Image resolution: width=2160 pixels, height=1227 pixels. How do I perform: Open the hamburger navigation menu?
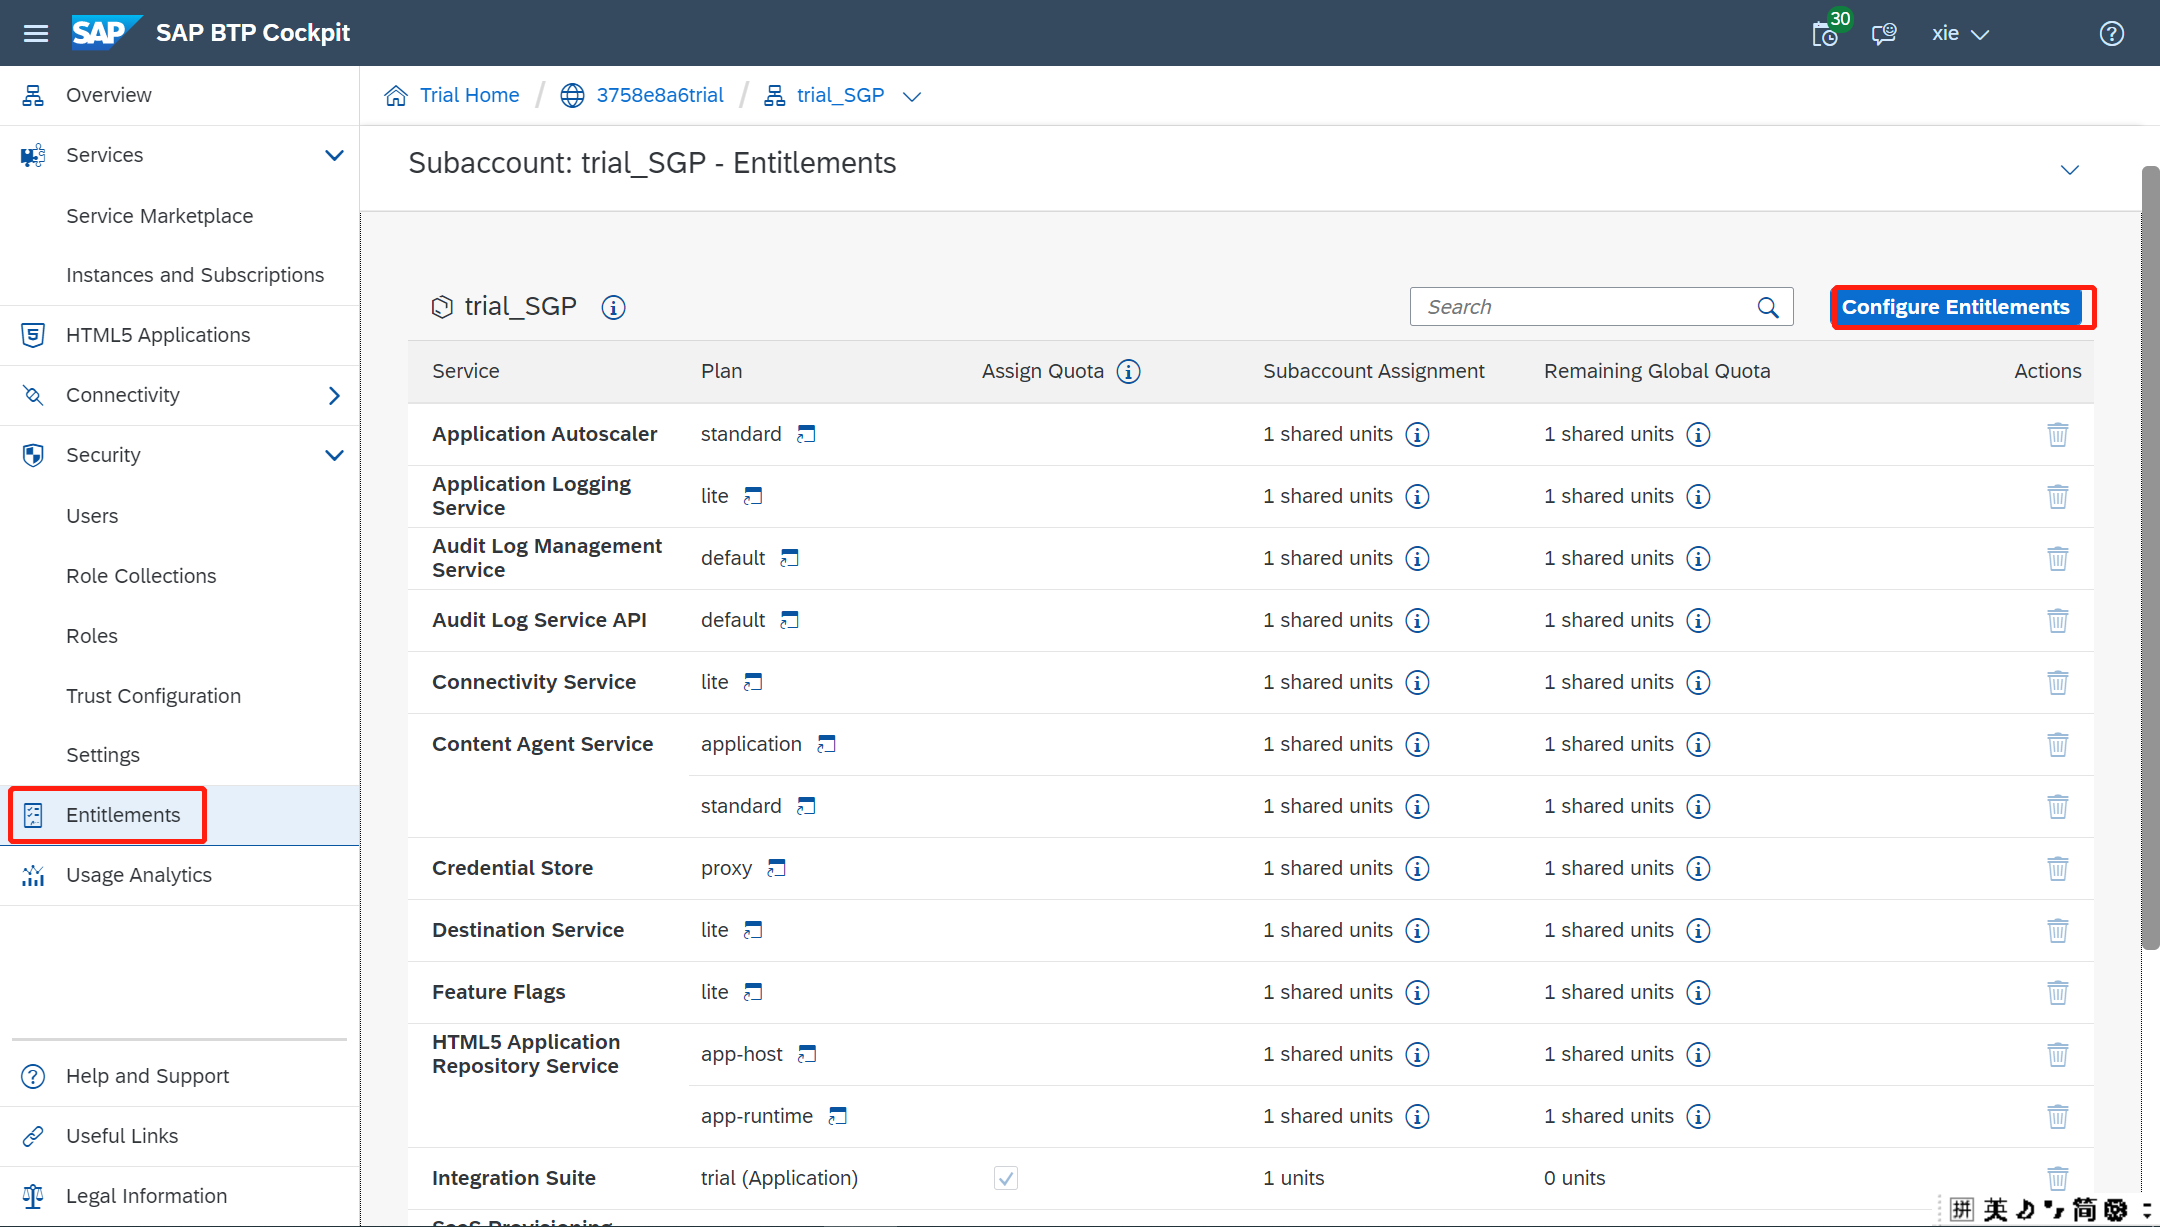pyautogui.click(x=36, y=33)
